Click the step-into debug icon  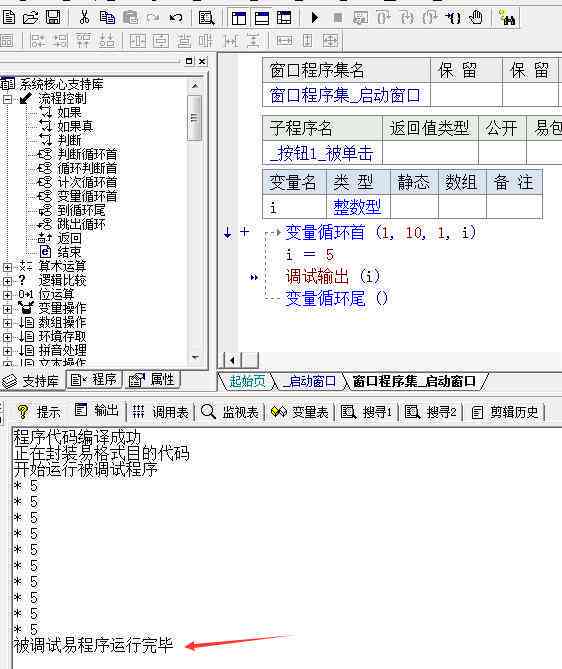coord(407,17)
